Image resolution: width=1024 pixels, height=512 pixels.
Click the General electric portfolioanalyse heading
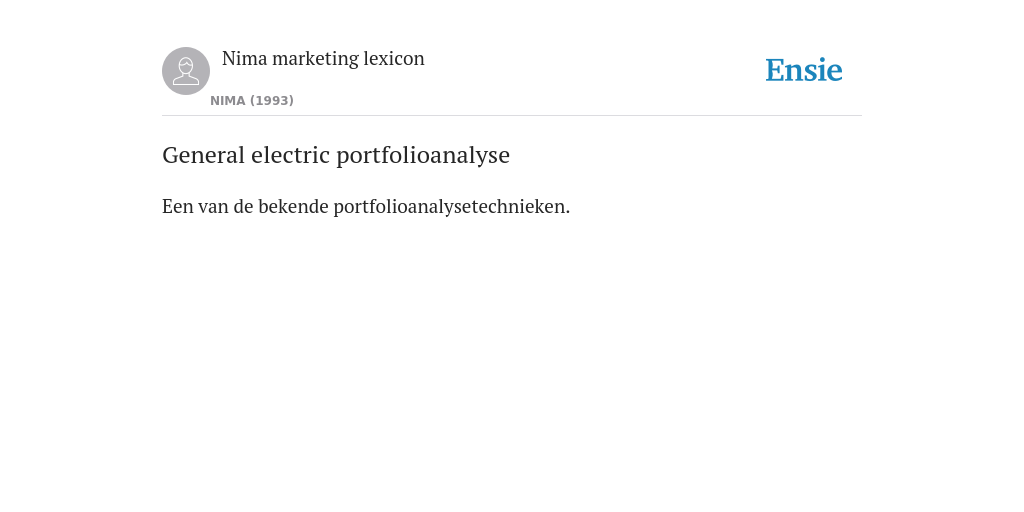tap(336, 155)
